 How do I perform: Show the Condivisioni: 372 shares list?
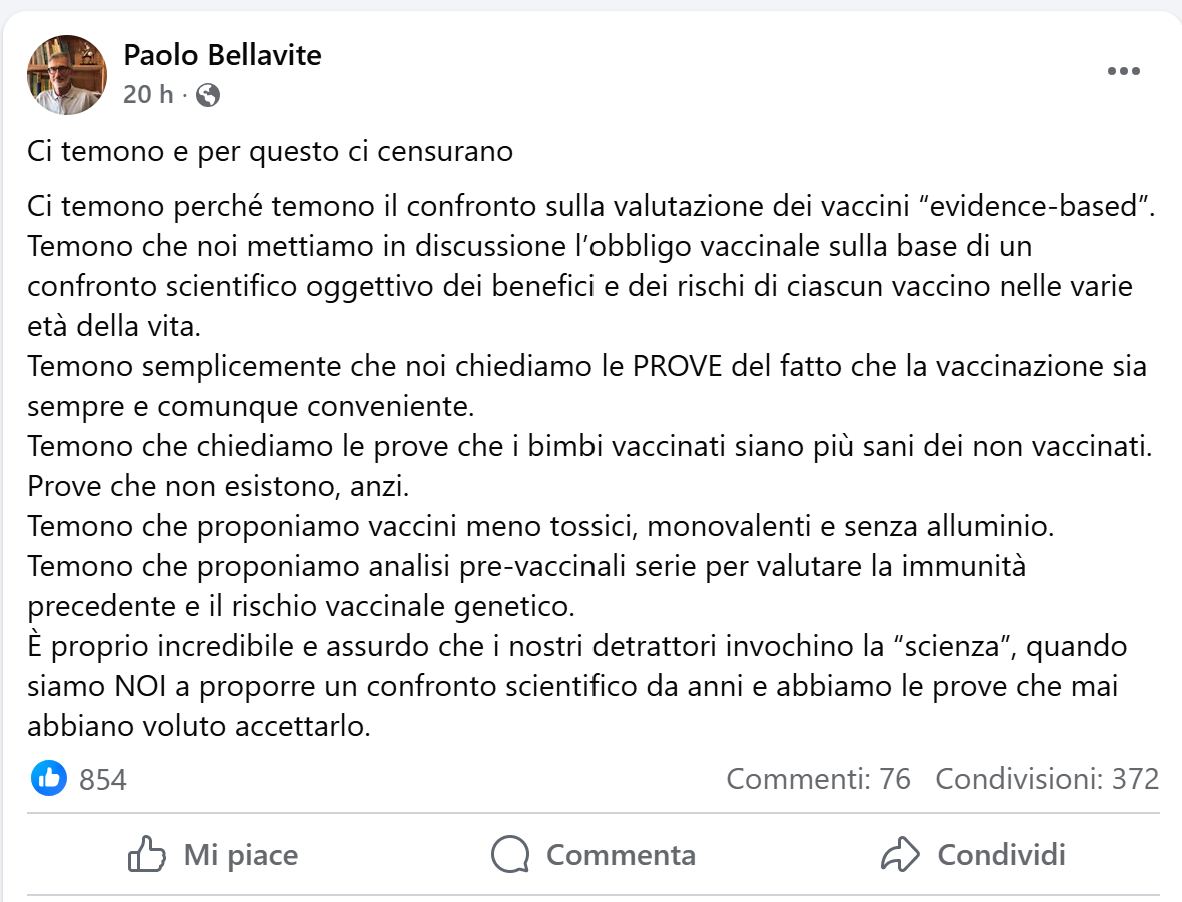[1047, 778]
